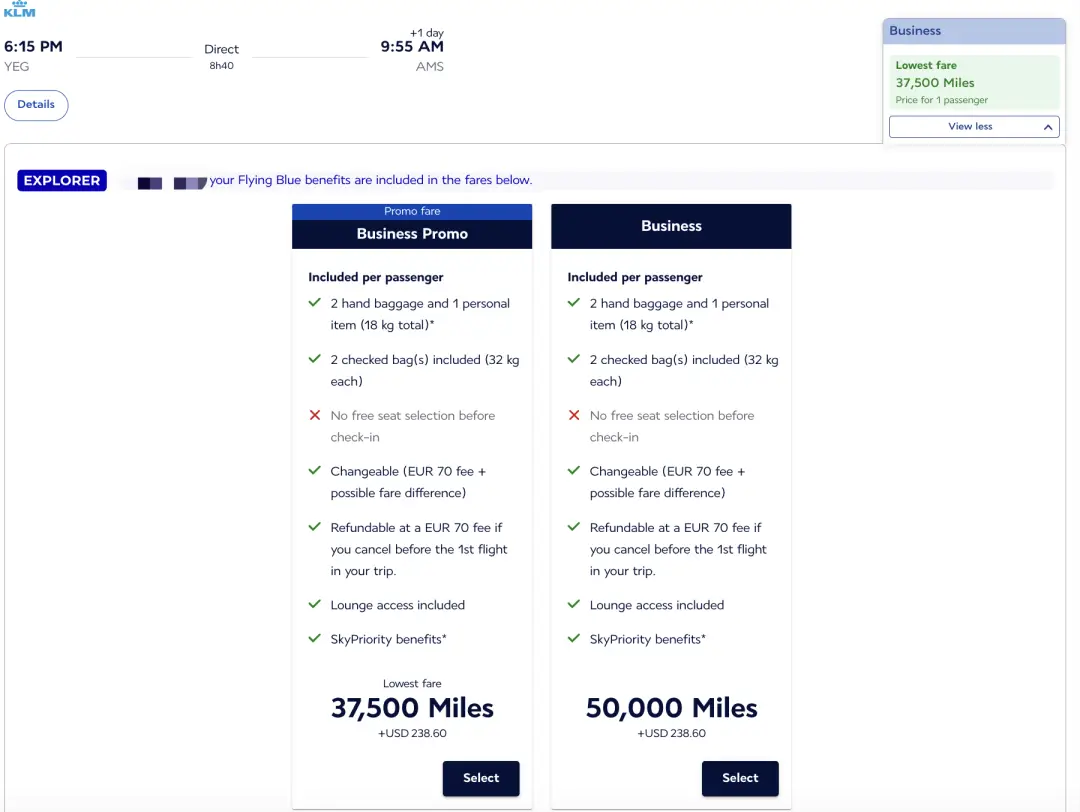1080x812 pixels.
Task: Click Business Refundable checkmark icon
Action: pos(574,527)
